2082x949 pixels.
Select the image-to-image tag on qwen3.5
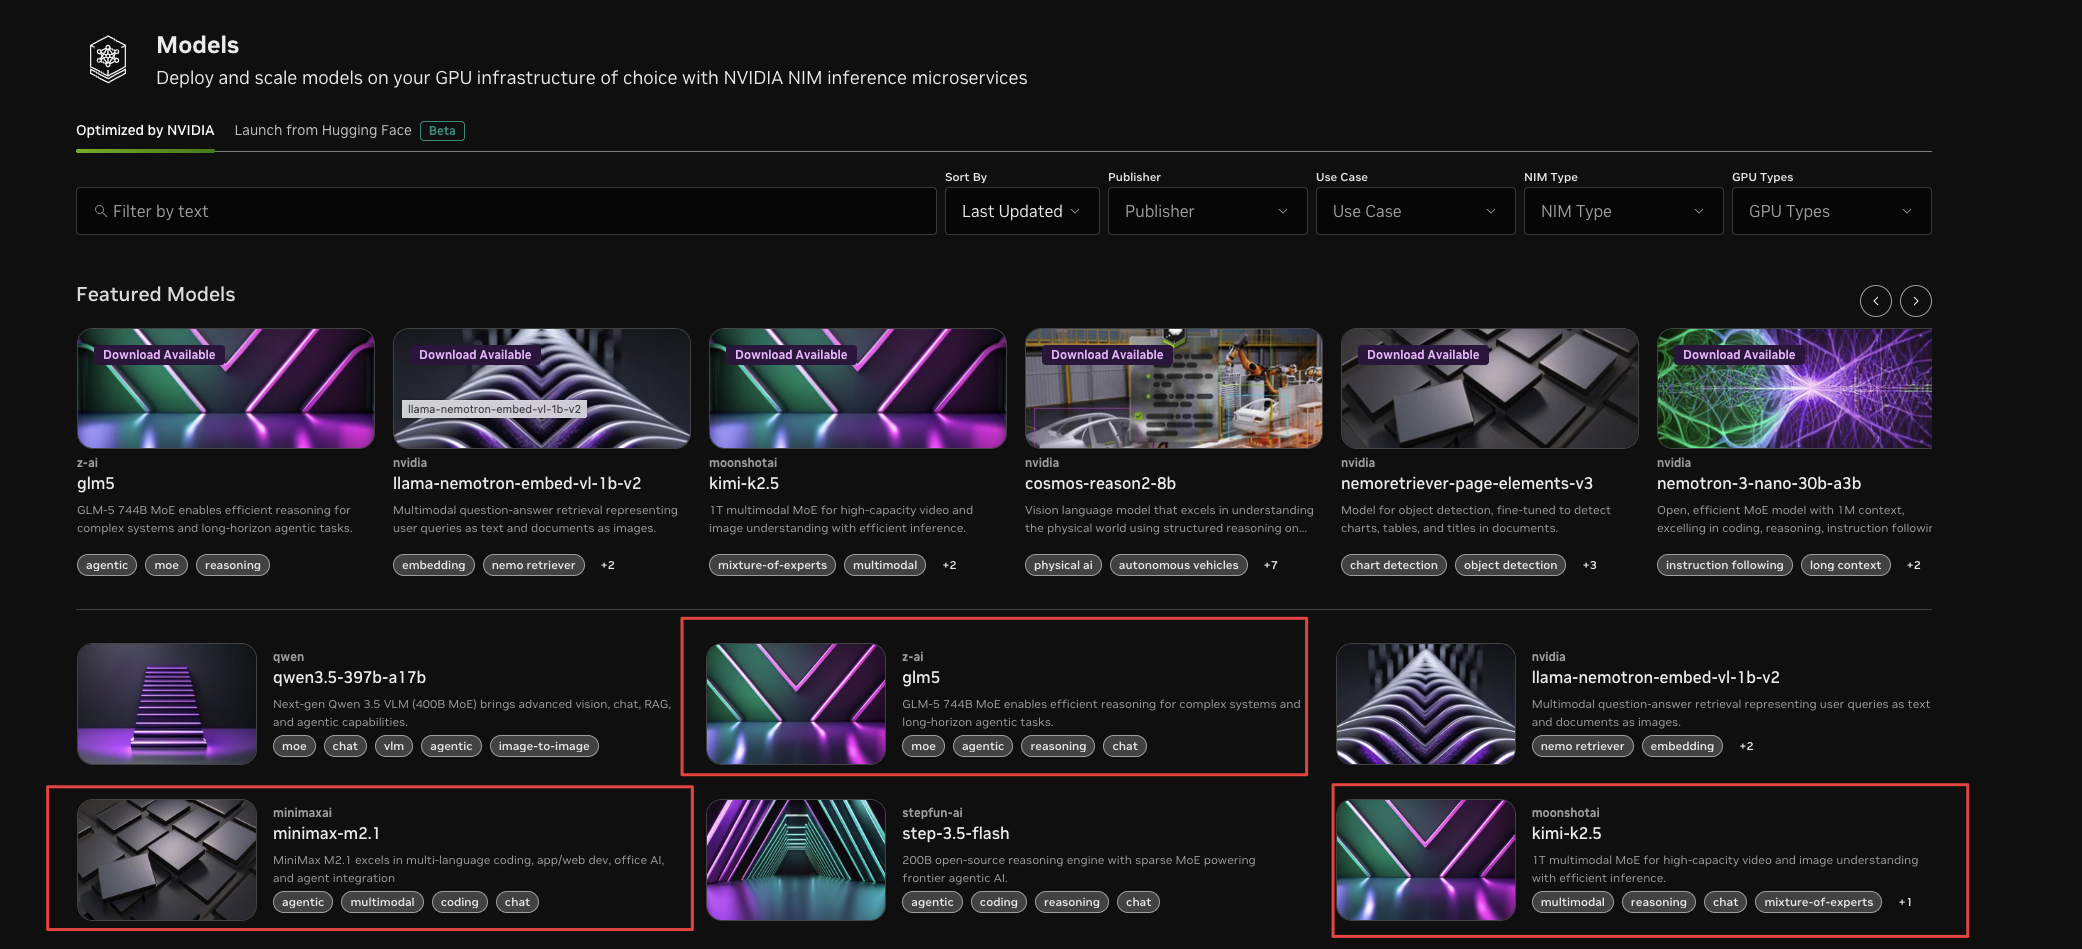click(544, 746)
